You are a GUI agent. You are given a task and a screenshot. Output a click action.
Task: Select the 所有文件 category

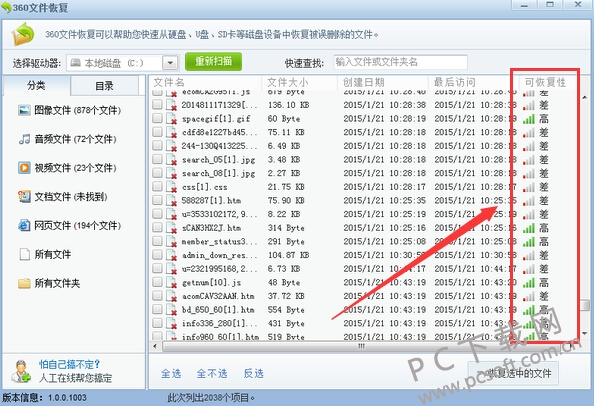click(x=45, y=254)
